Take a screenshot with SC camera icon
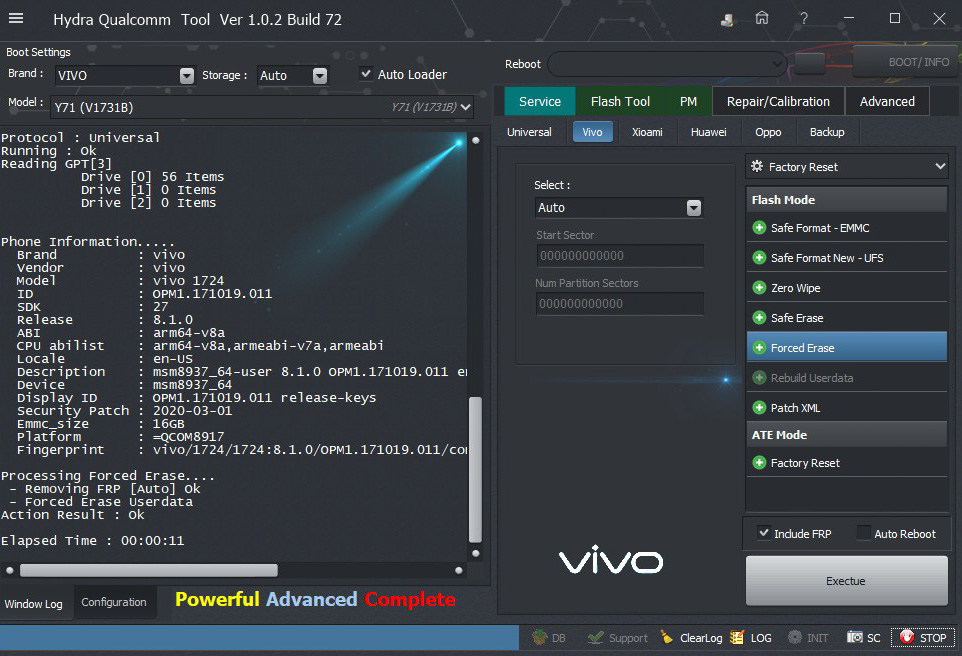The width and height of the screenshot is (962, 656). (x=855, y=637)
